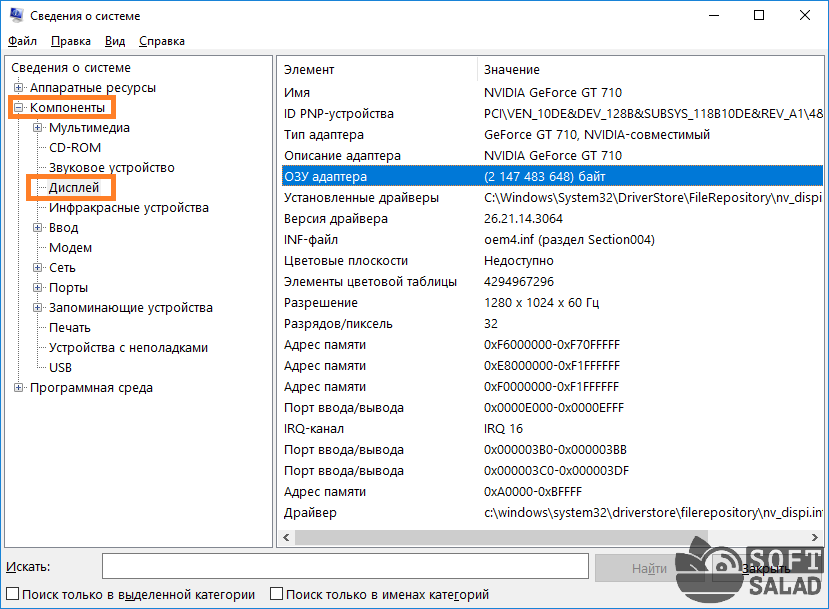
Task: Open the Файл menu
Action: coord(22,41)
